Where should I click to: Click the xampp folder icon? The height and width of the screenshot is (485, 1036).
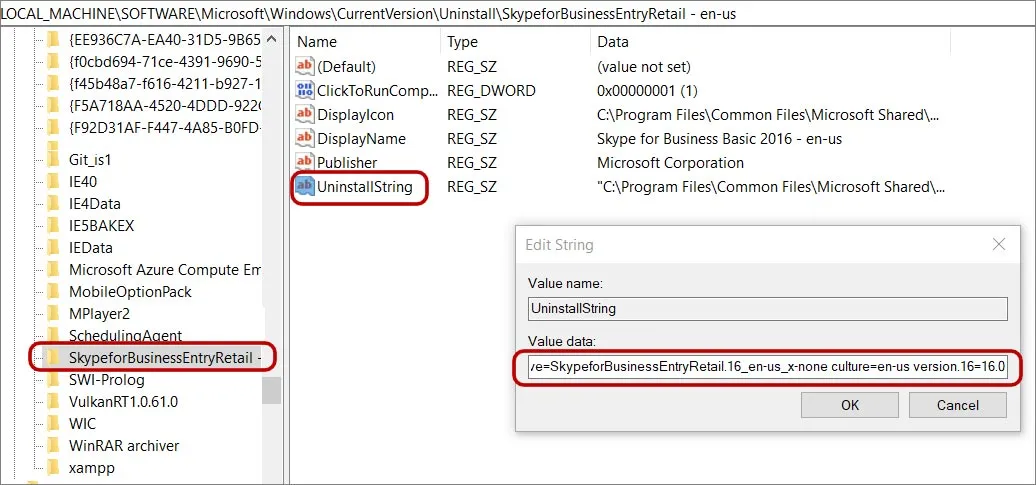54,468
